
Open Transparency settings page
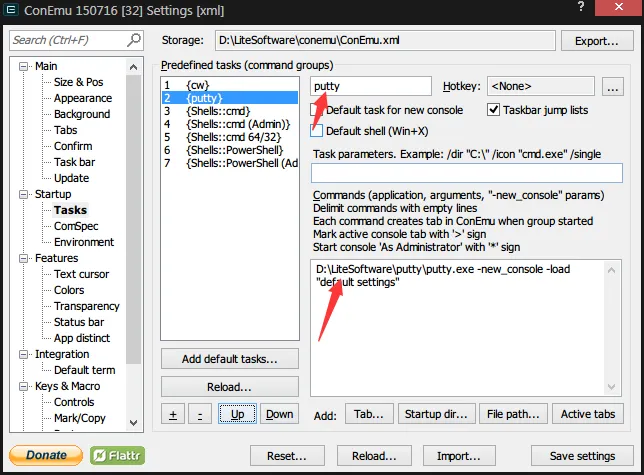pyautogui.click(x=87, y=306)
